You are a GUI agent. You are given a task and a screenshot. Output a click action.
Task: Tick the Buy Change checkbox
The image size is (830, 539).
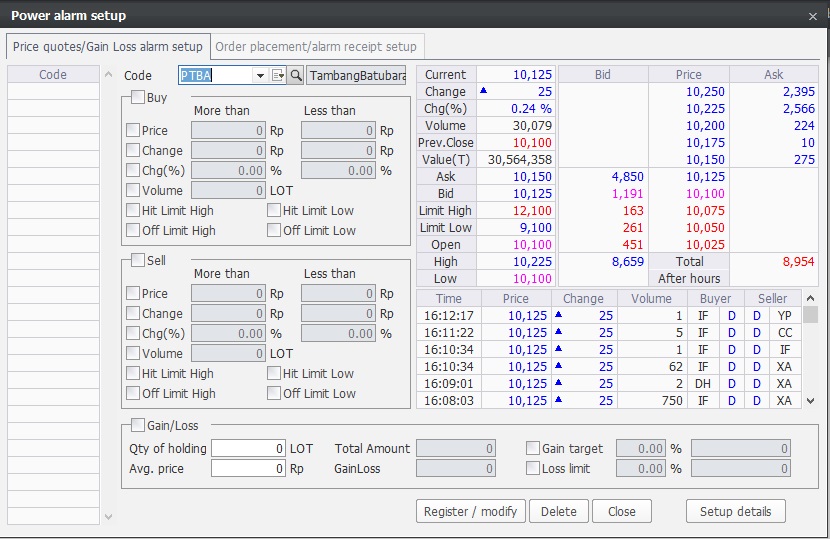[x=133, y=150]
